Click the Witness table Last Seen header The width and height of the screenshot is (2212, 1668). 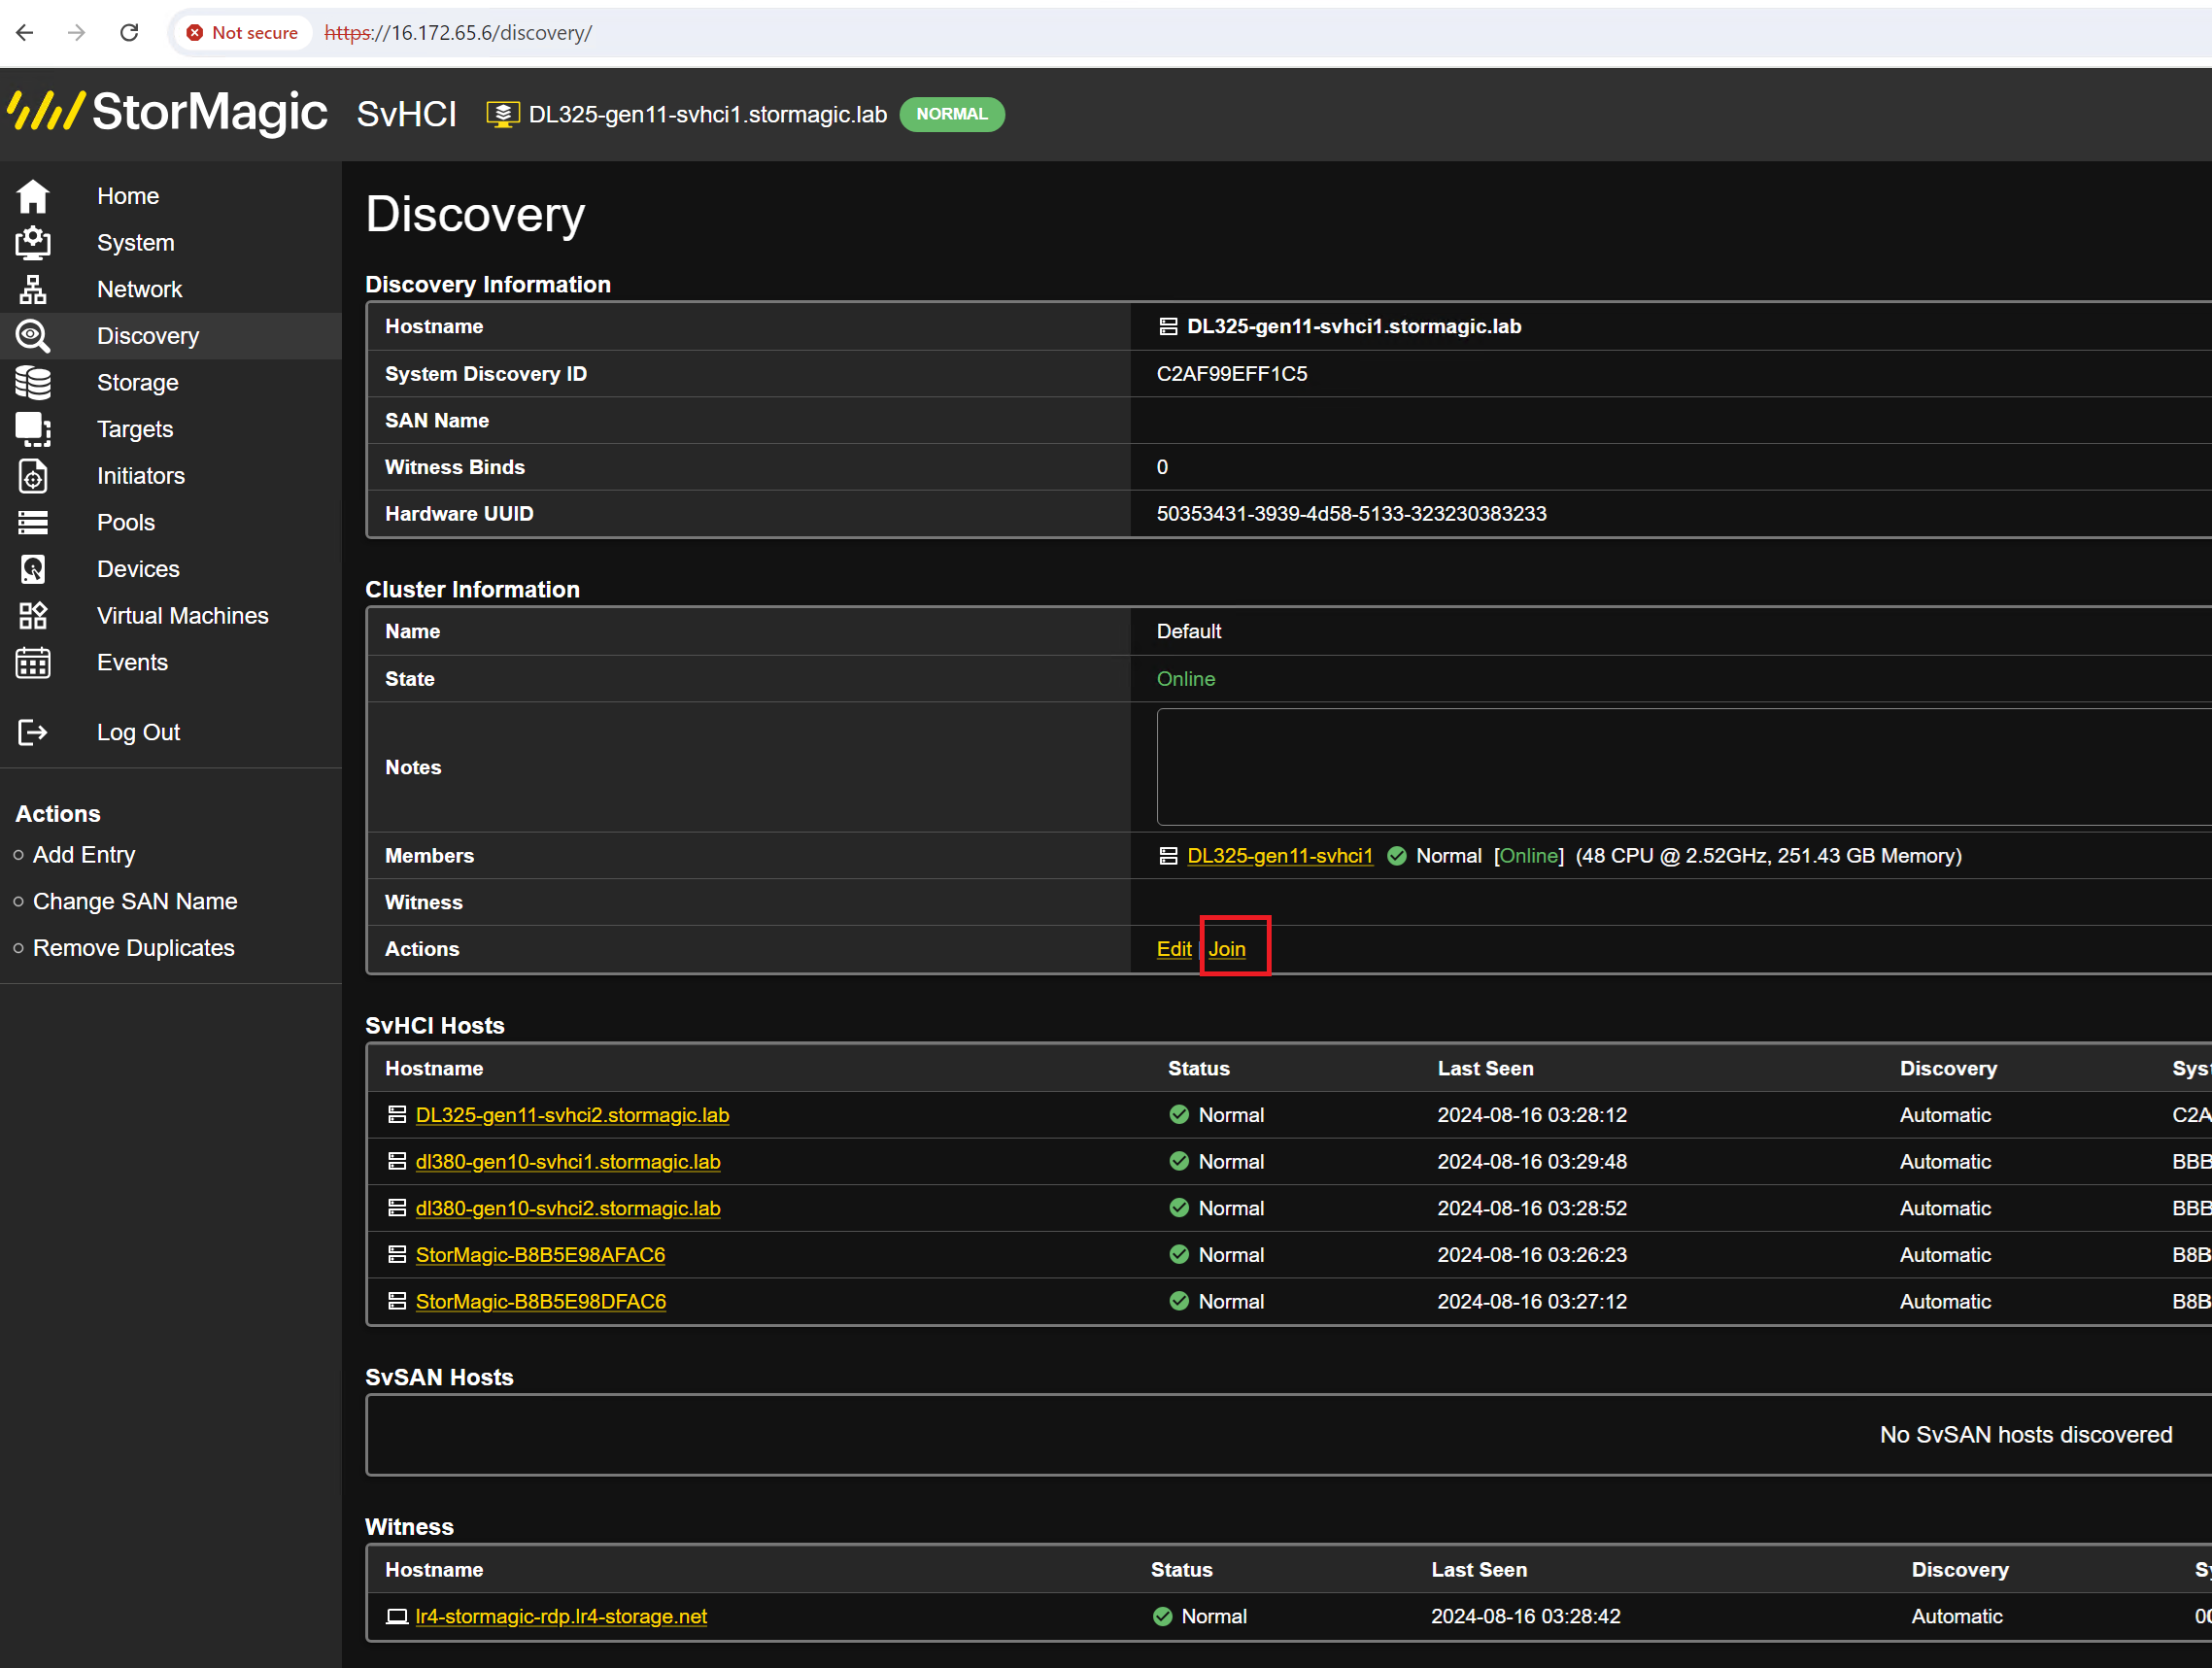point(1479,1569)
